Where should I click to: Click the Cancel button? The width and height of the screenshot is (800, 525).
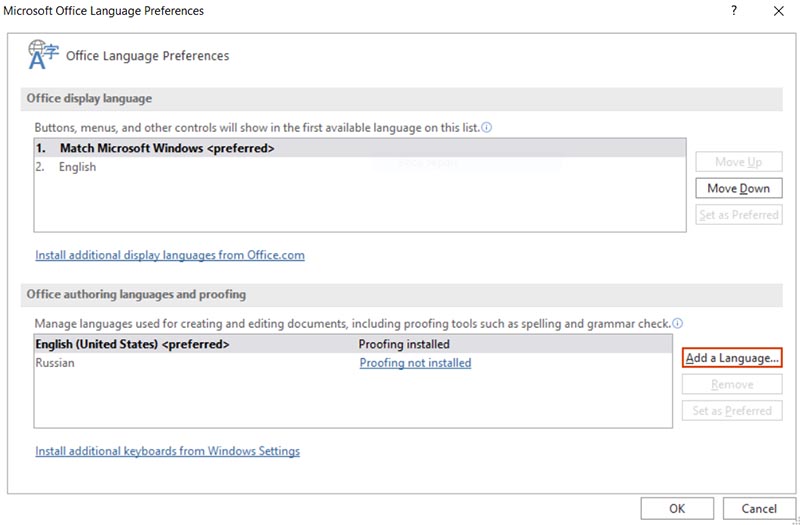[x=759, y=509]
